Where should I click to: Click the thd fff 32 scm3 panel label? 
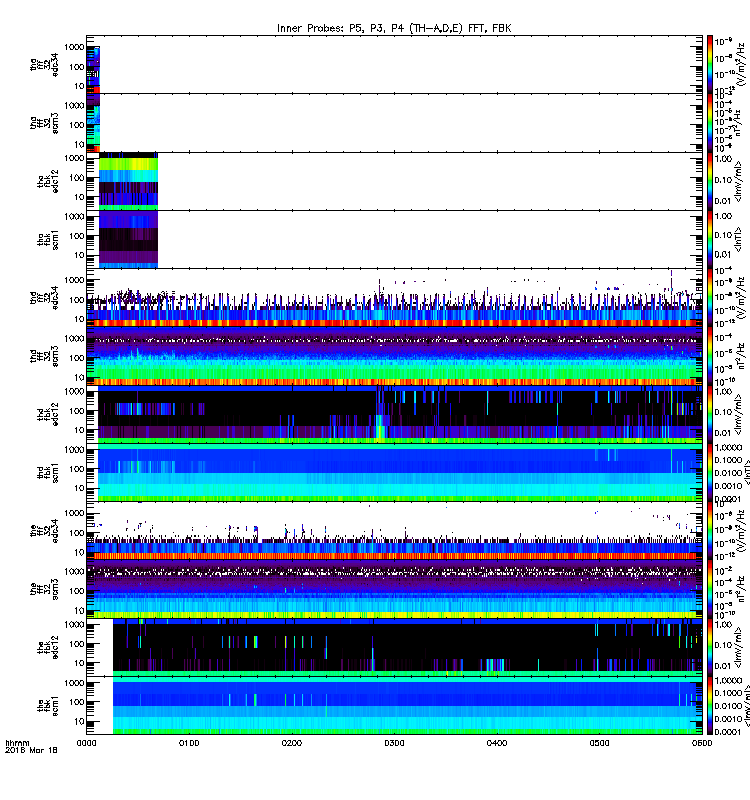coord(44,356)
